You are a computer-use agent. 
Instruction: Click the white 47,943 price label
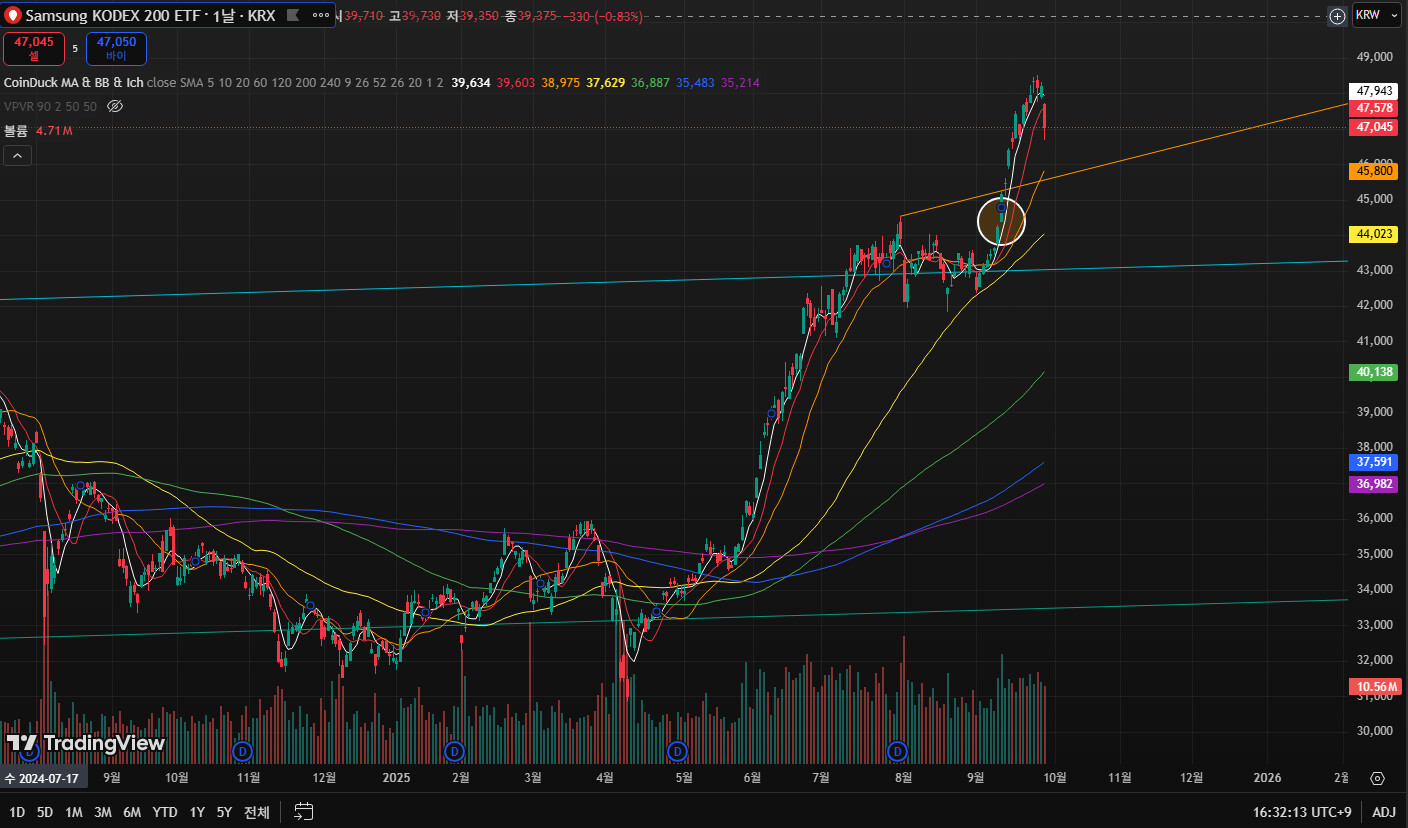point(1375,90)
